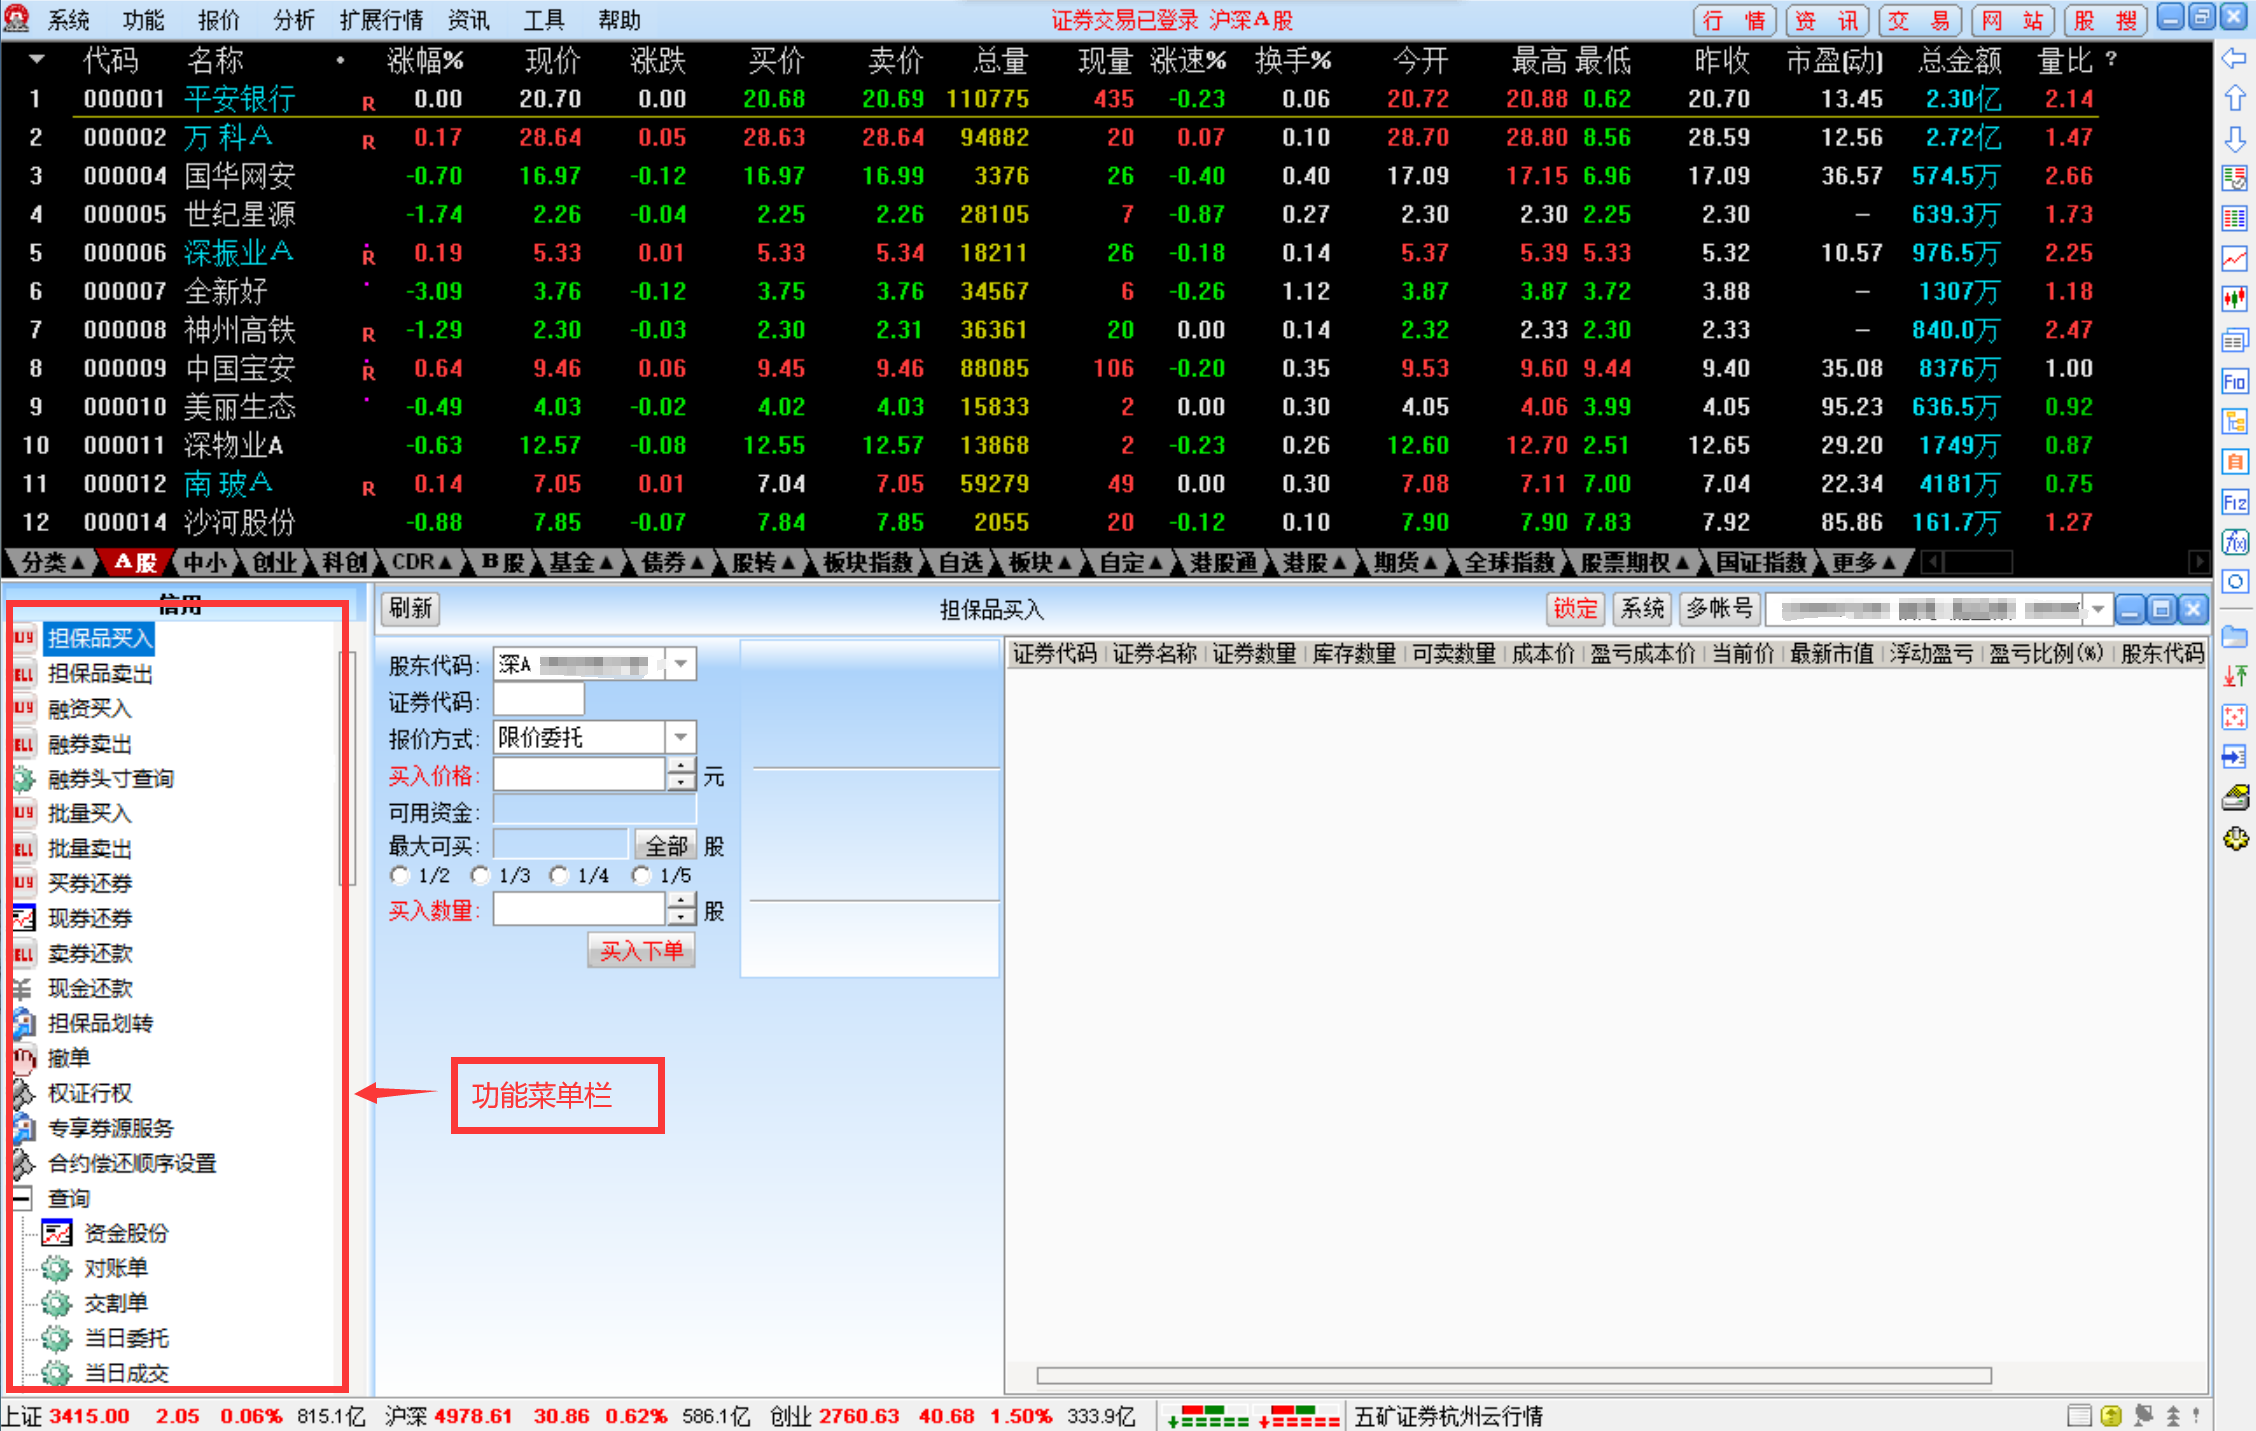Click the 融资买入 BUY icon
The image size is (2256, 1431).
[x=24, y=709]
